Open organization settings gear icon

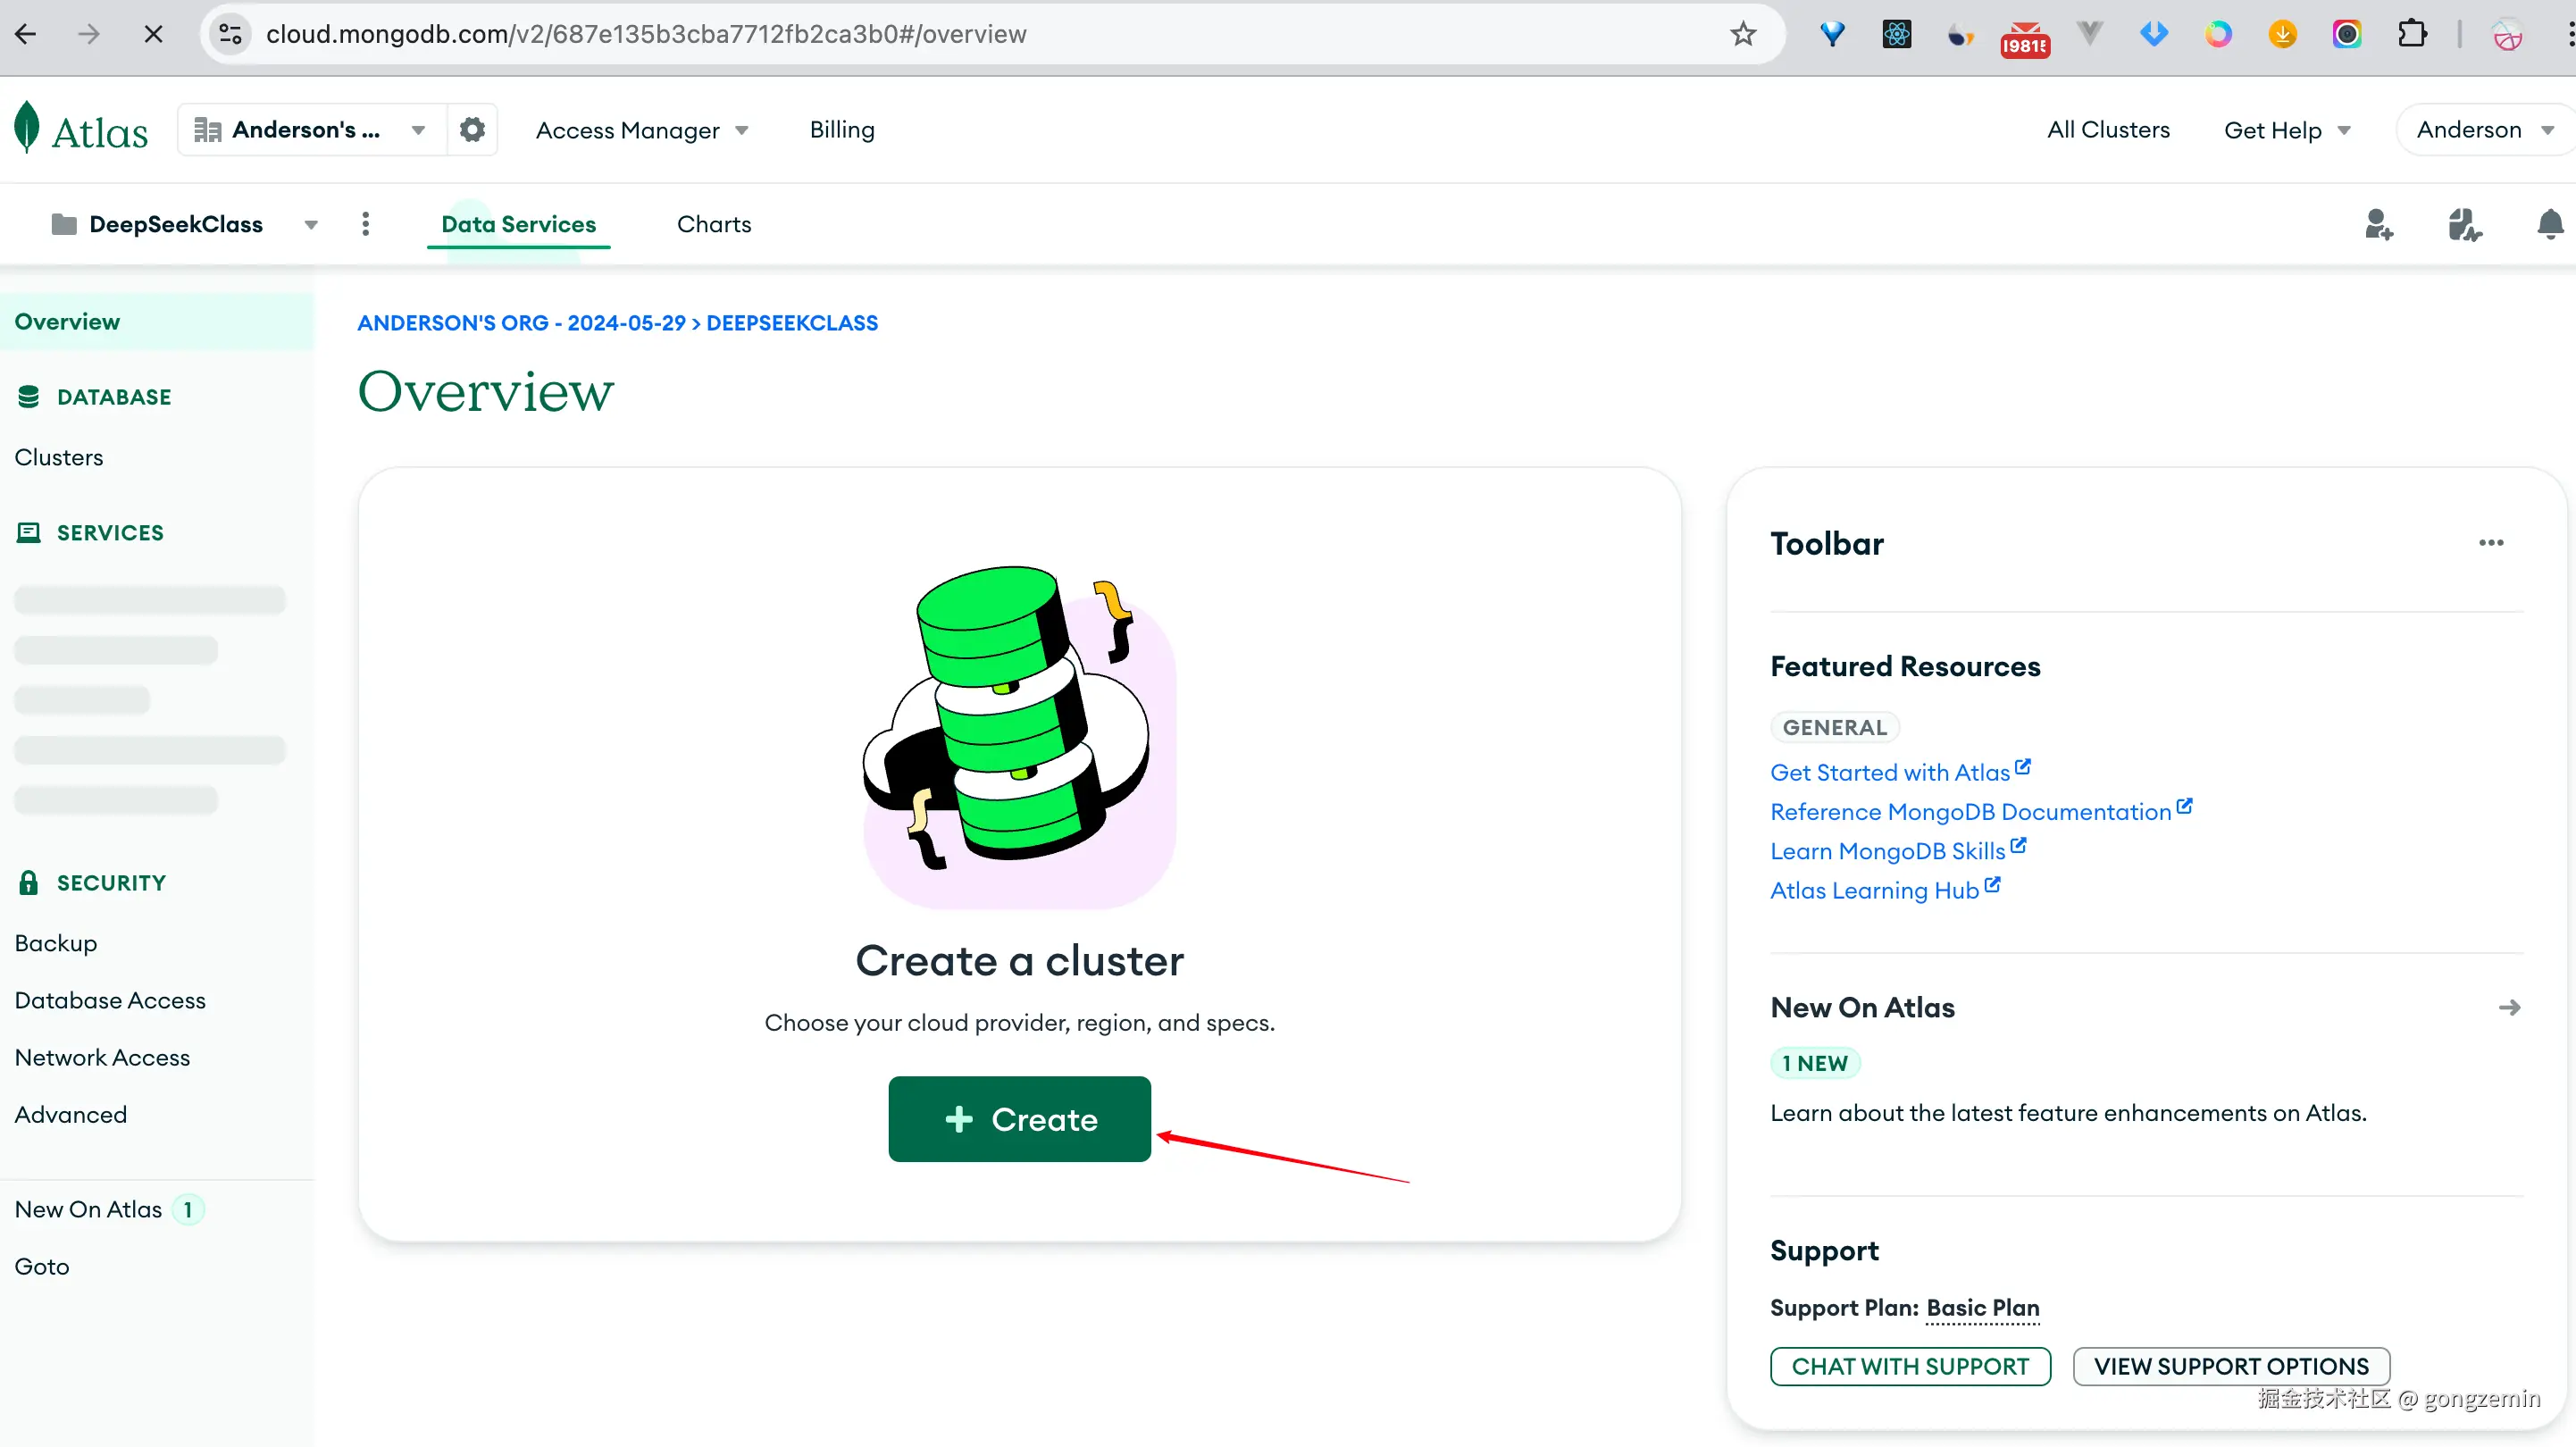tap(472, 130)
